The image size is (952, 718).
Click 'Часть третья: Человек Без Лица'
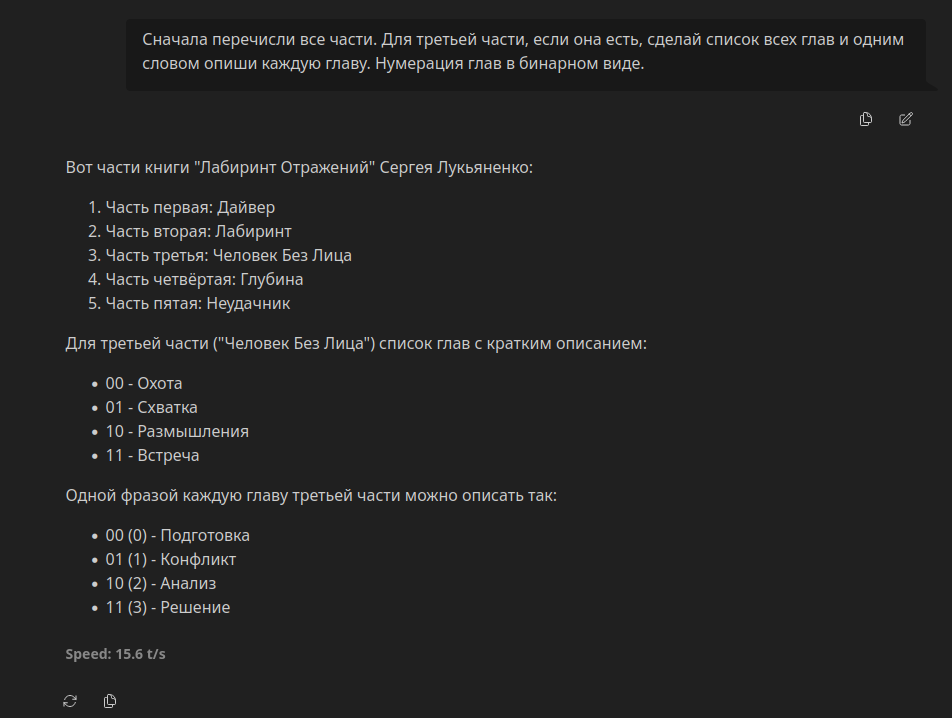pos(215,255)
